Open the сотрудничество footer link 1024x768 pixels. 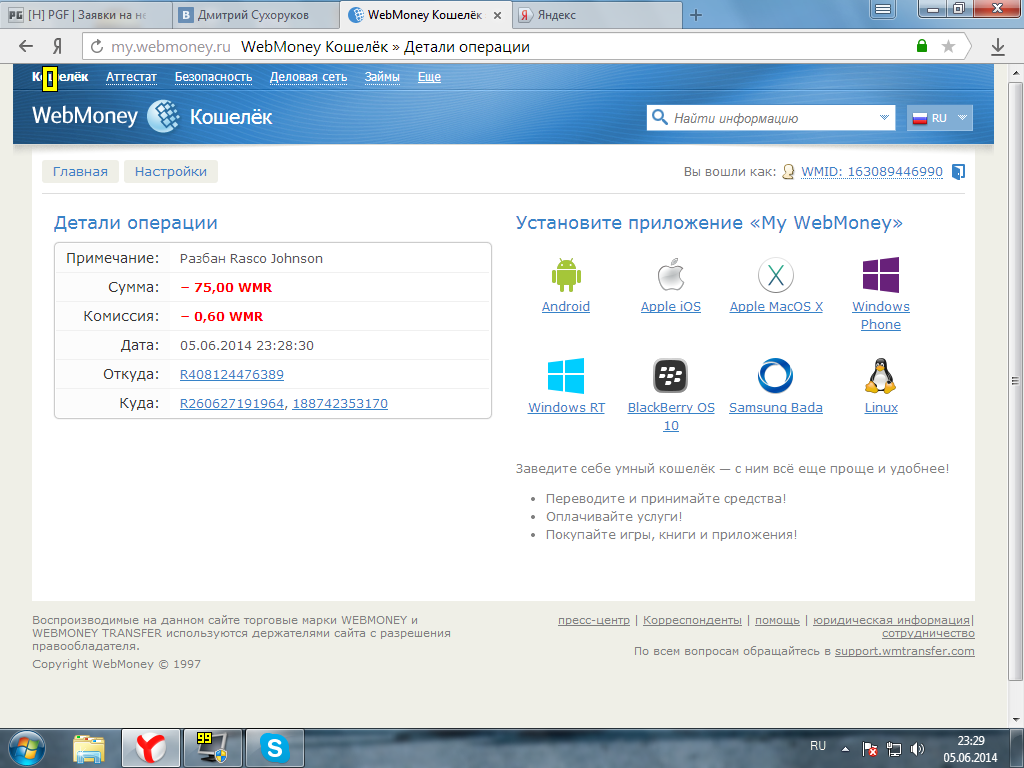928,633
